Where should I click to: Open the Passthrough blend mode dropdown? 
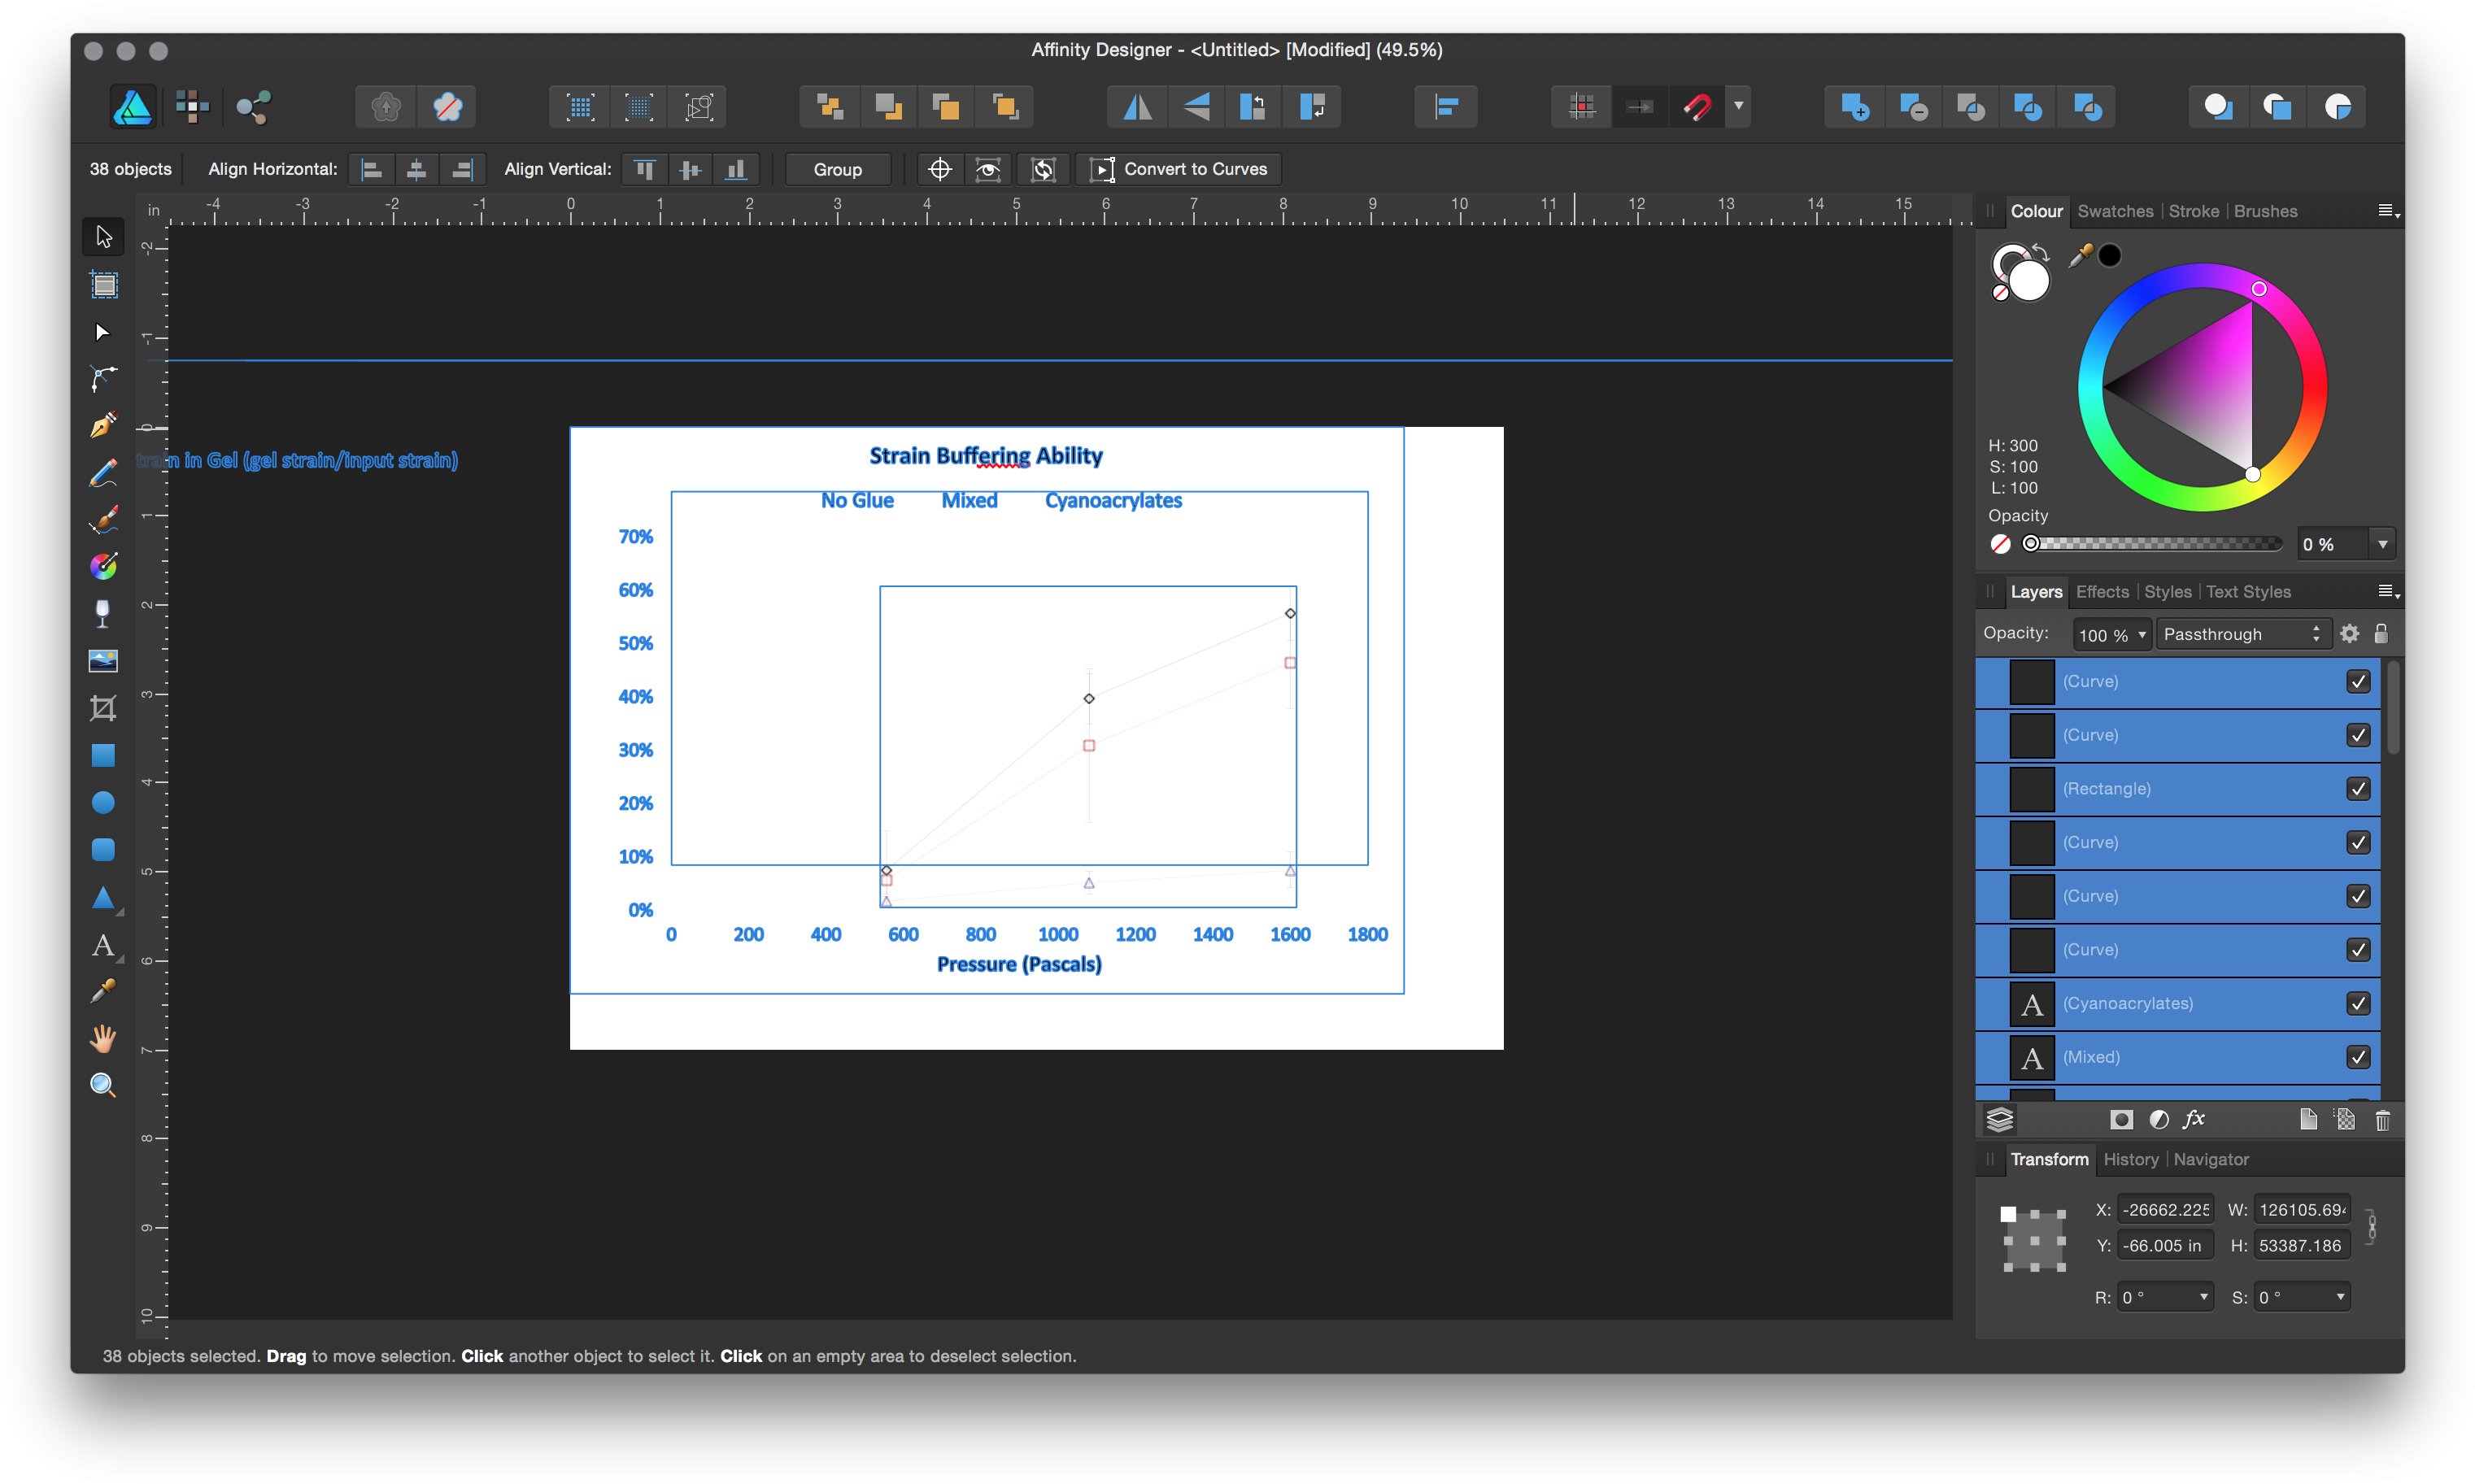pos(2243,633)
